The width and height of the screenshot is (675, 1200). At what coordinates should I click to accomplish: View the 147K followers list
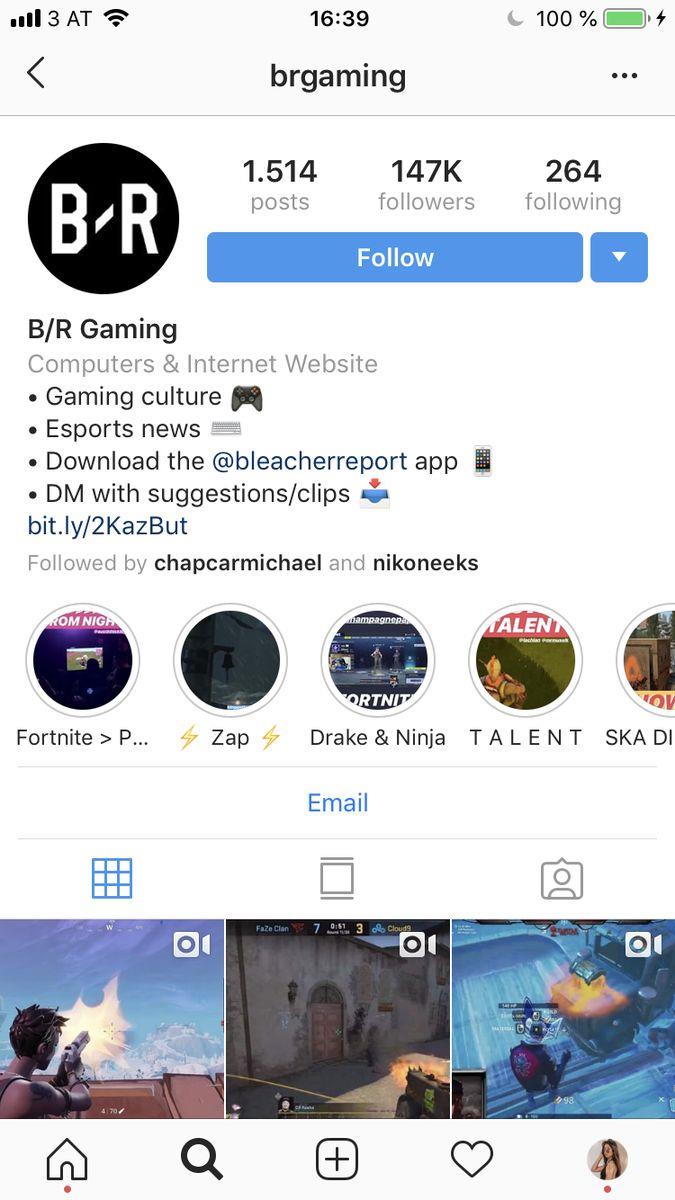pos(426,185)
